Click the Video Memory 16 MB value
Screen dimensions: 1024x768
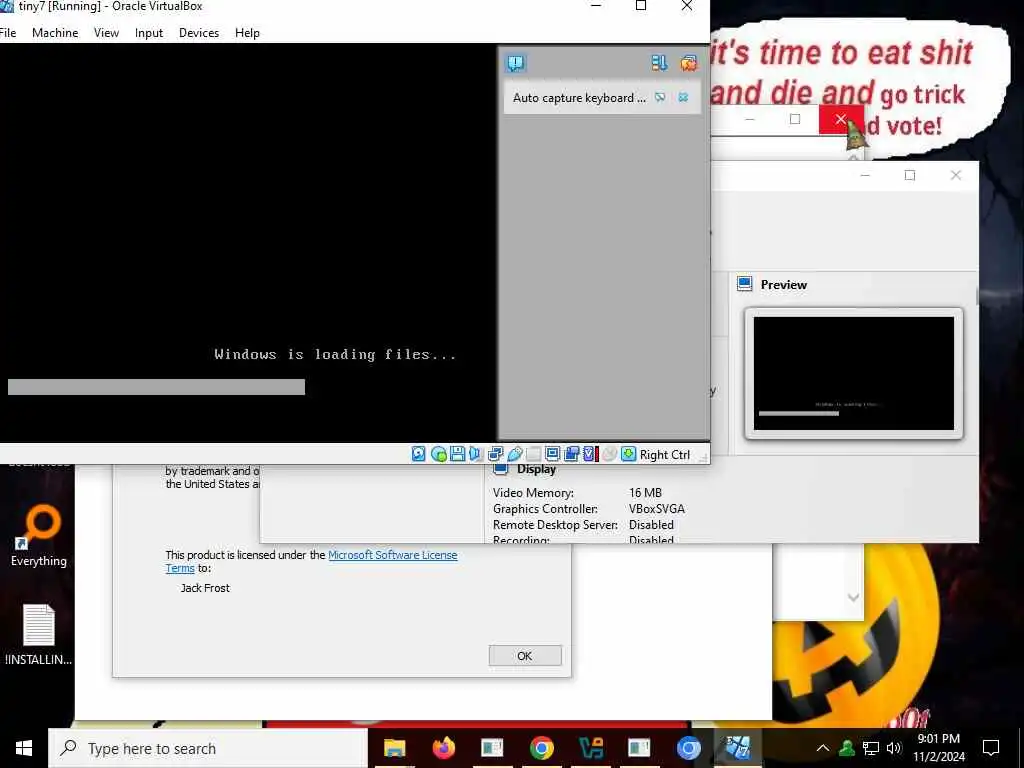pos(645,492)
